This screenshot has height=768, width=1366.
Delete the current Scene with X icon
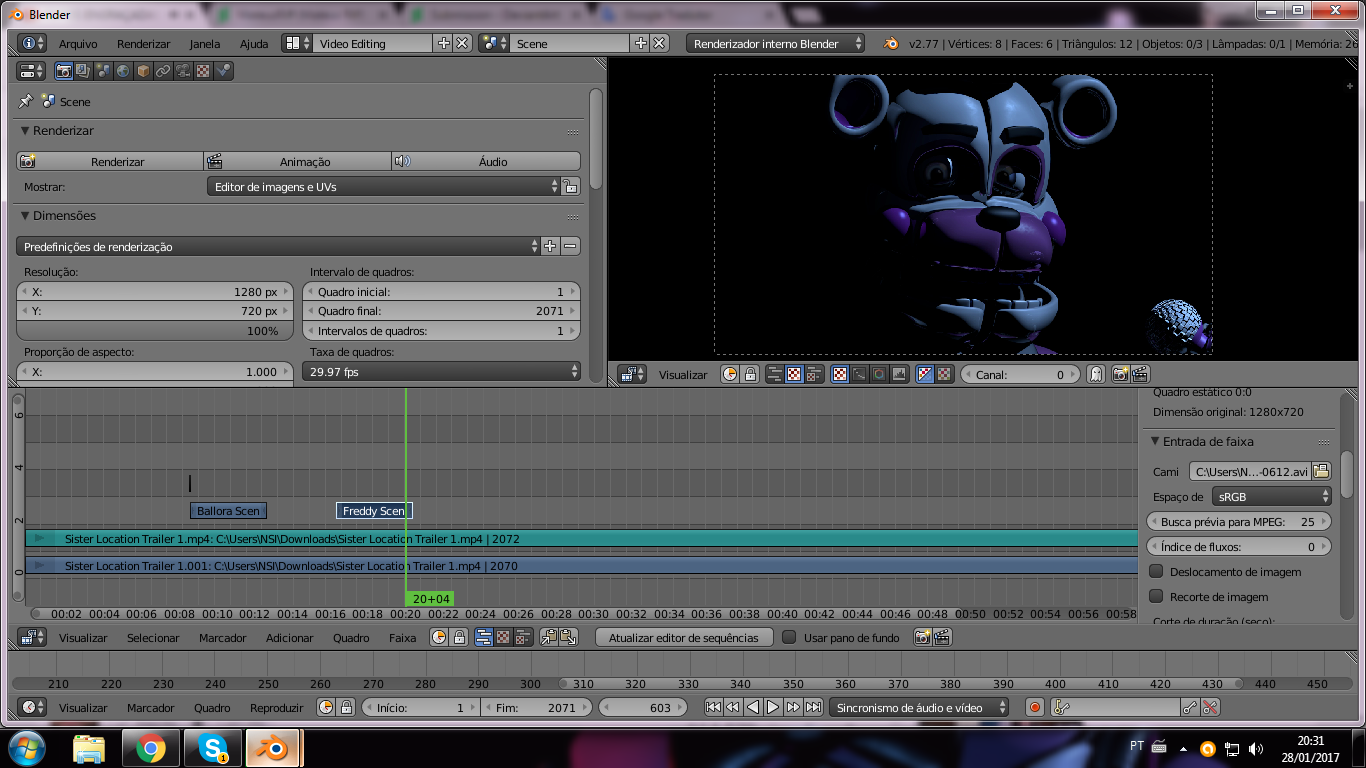pyautogui.click(x=659, y=43)
